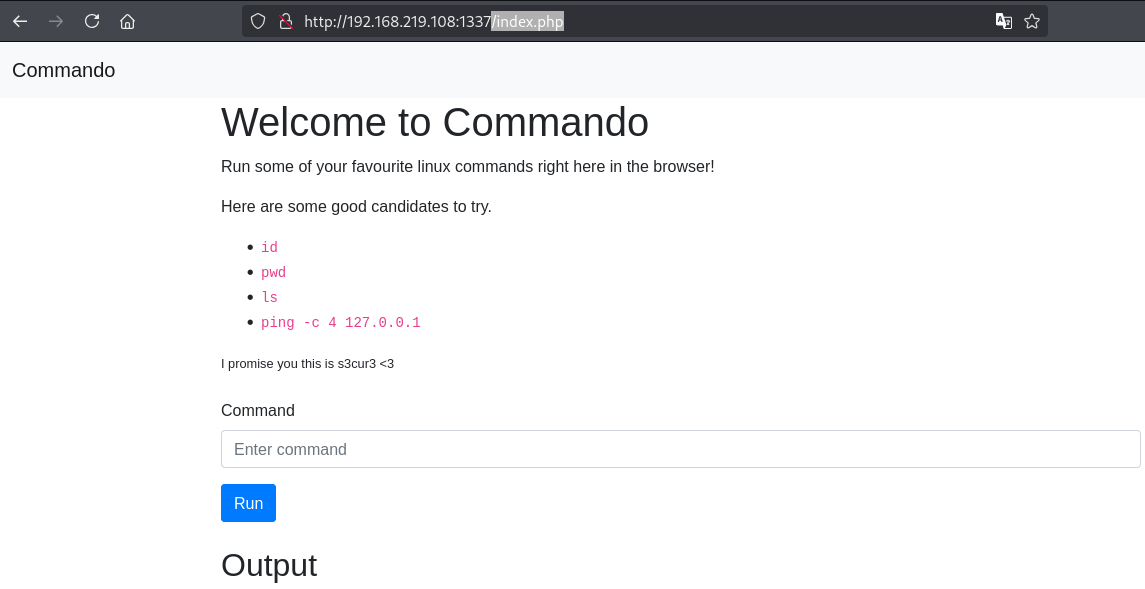Bookmark this page with the star
Image resolution: width=1145 pixels, height=589 pixels.
pyautogui.click(x=1032, y=21)
